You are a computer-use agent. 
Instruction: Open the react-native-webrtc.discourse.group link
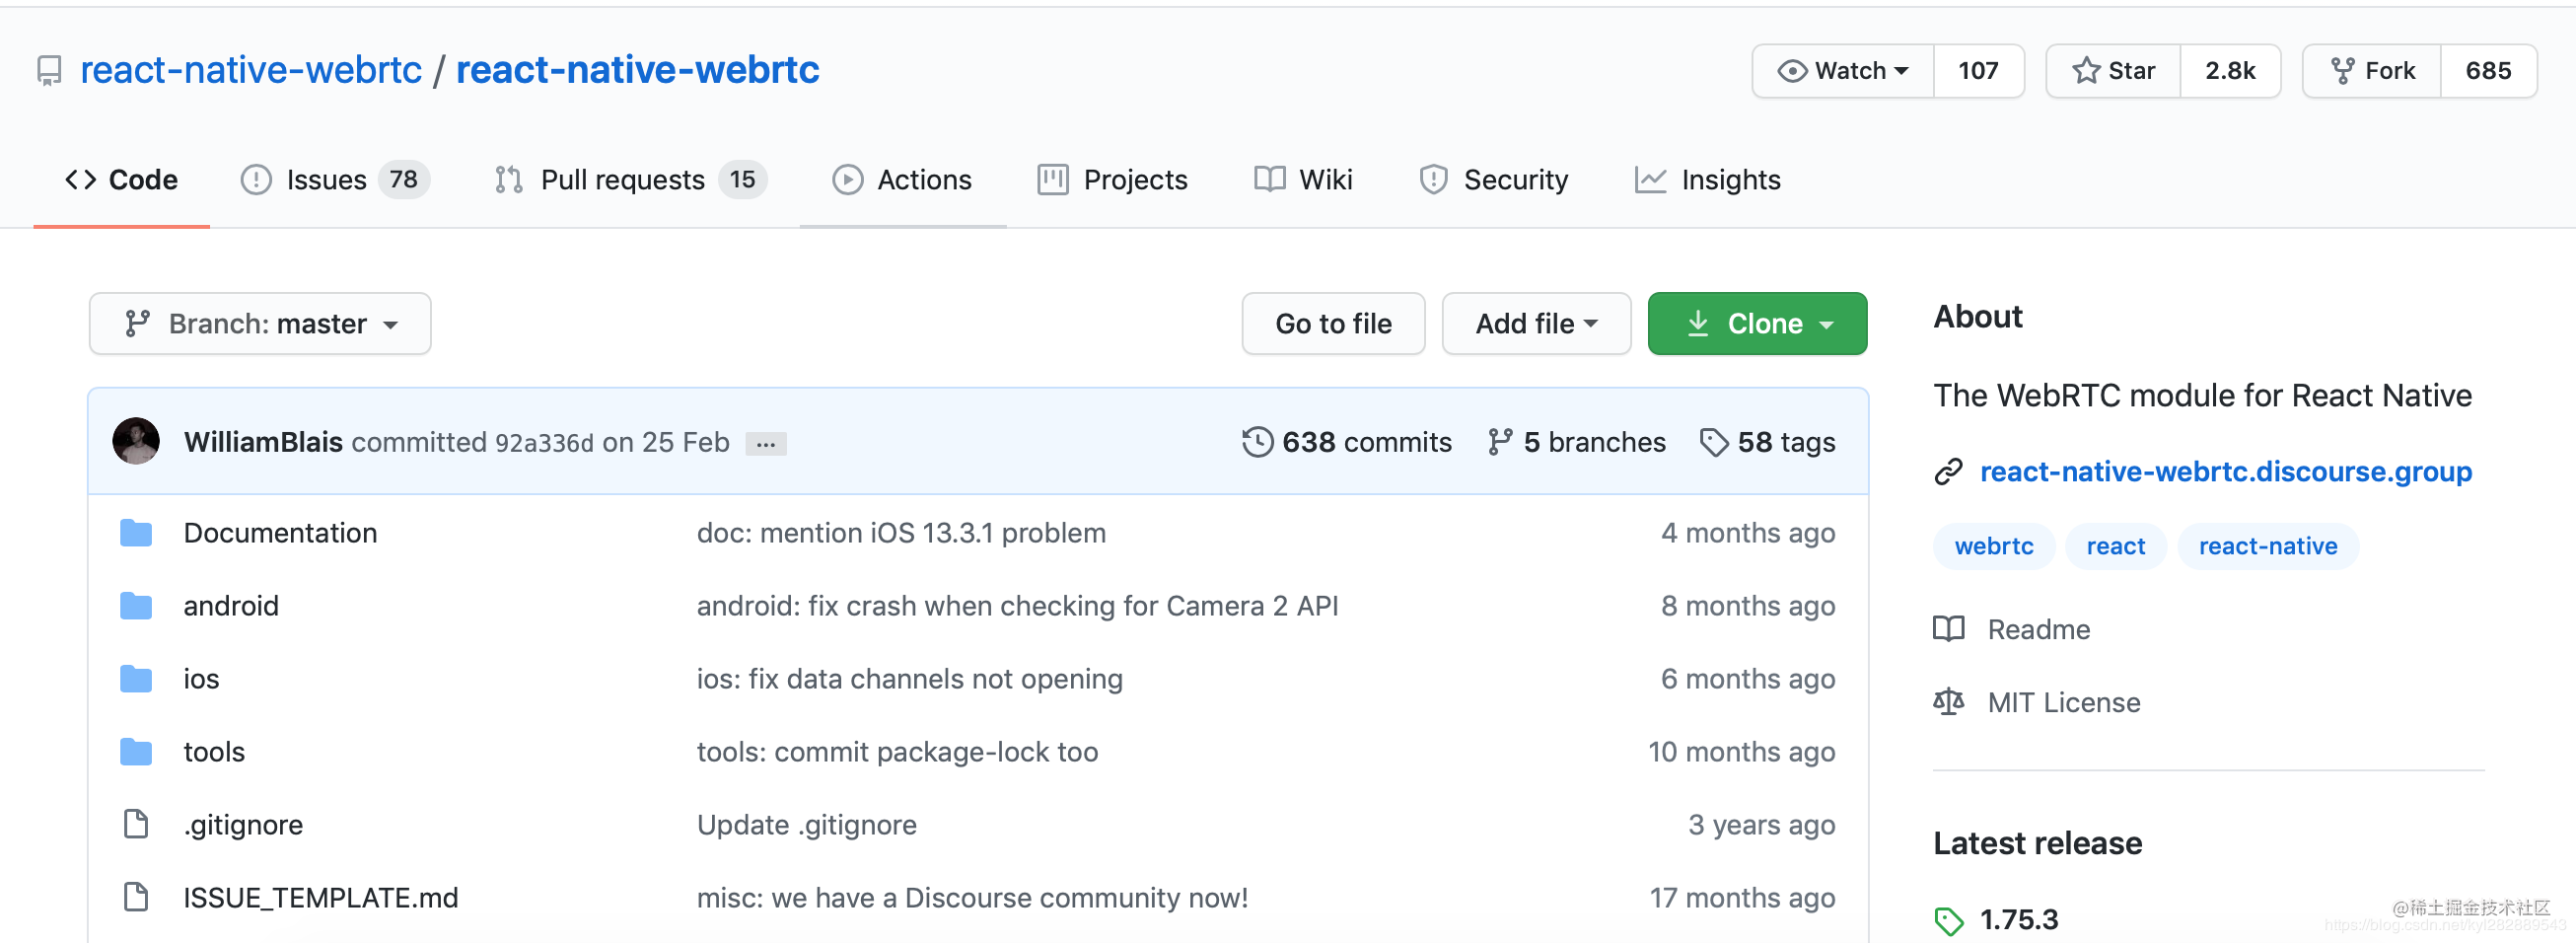point(2225,472)
